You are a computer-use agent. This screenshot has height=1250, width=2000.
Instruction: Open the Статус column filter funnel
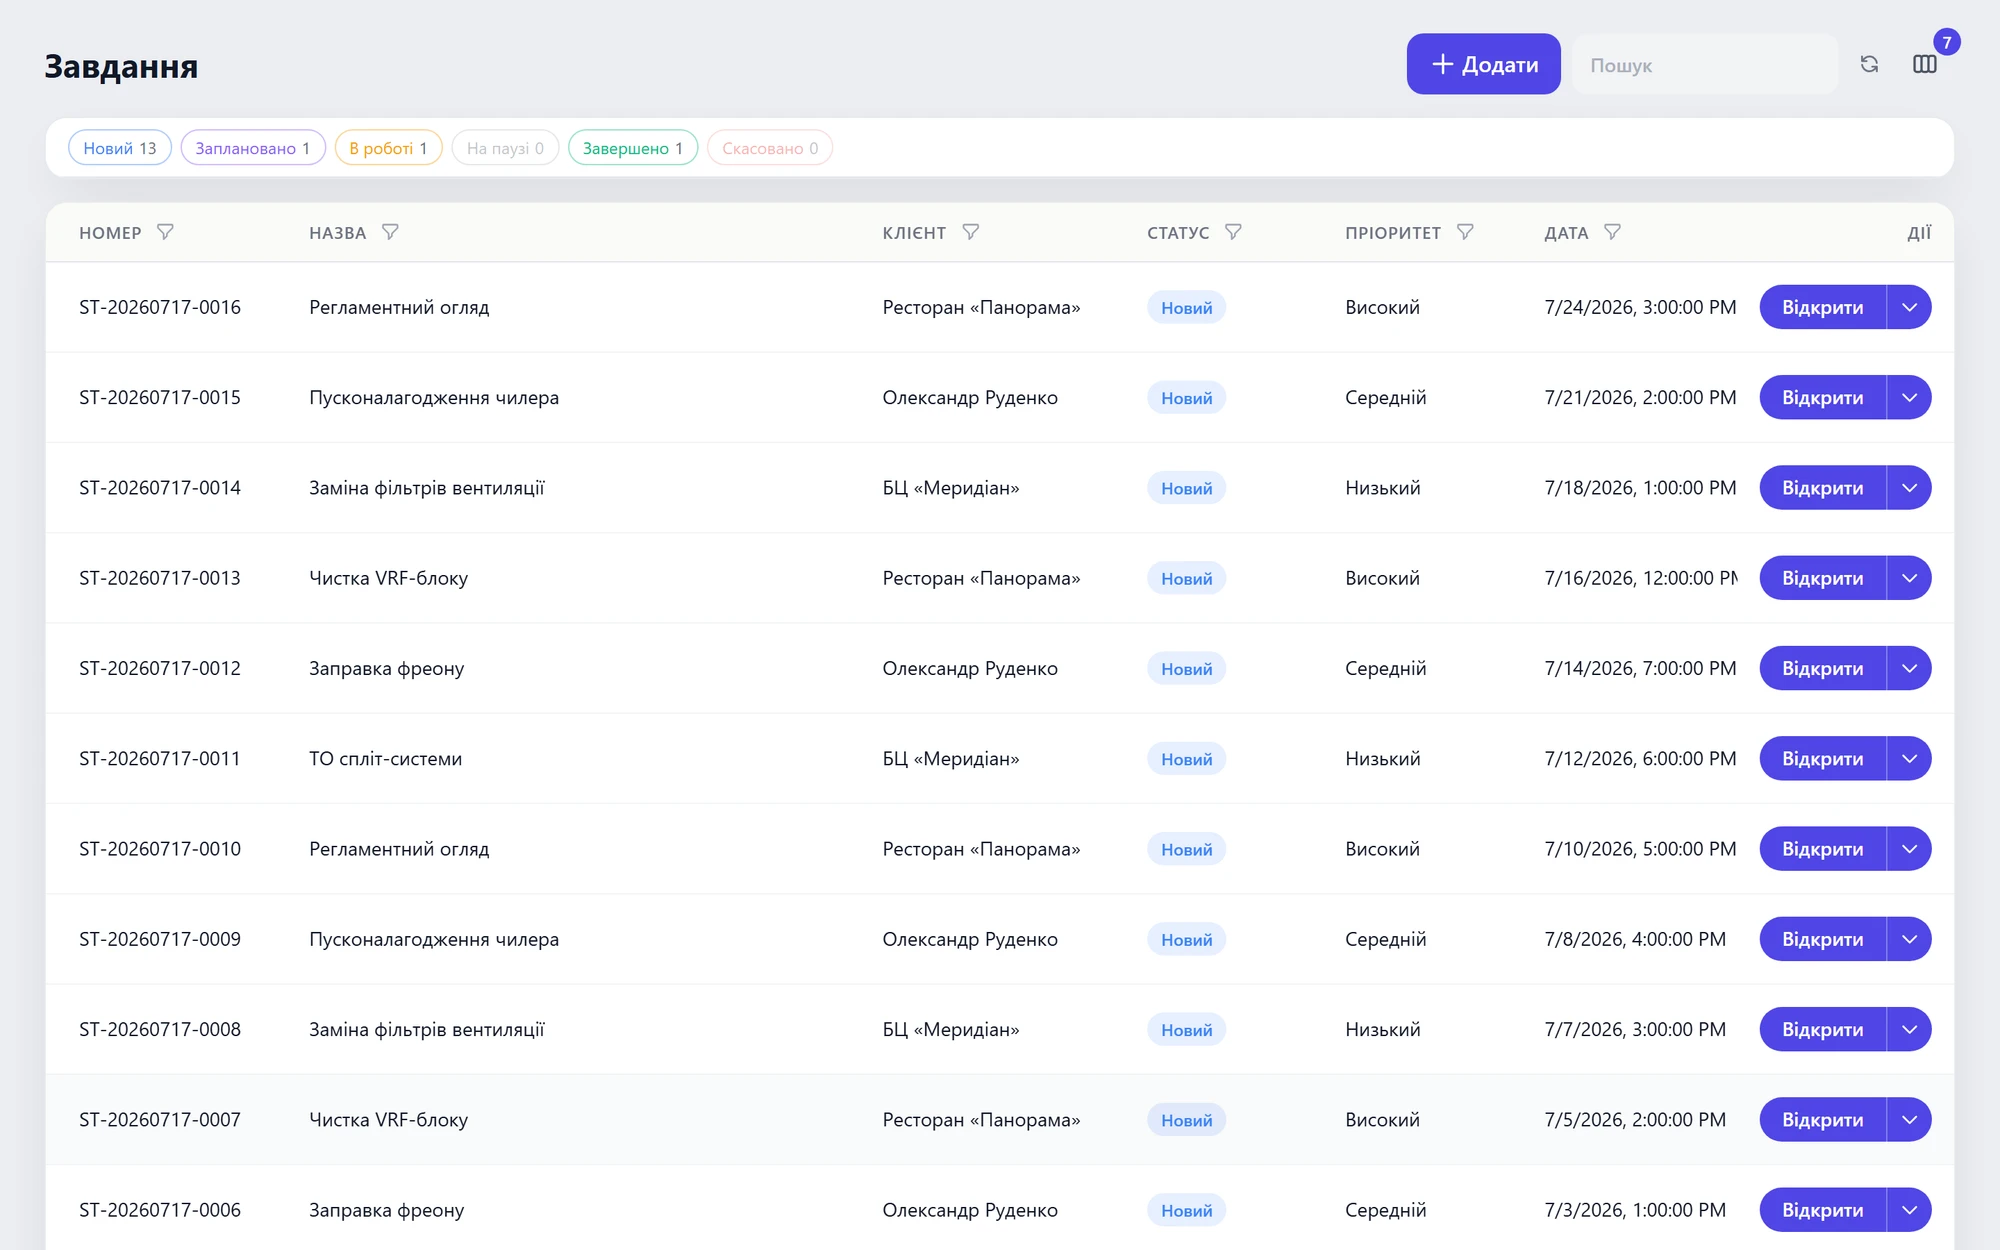click(1233, 232)
